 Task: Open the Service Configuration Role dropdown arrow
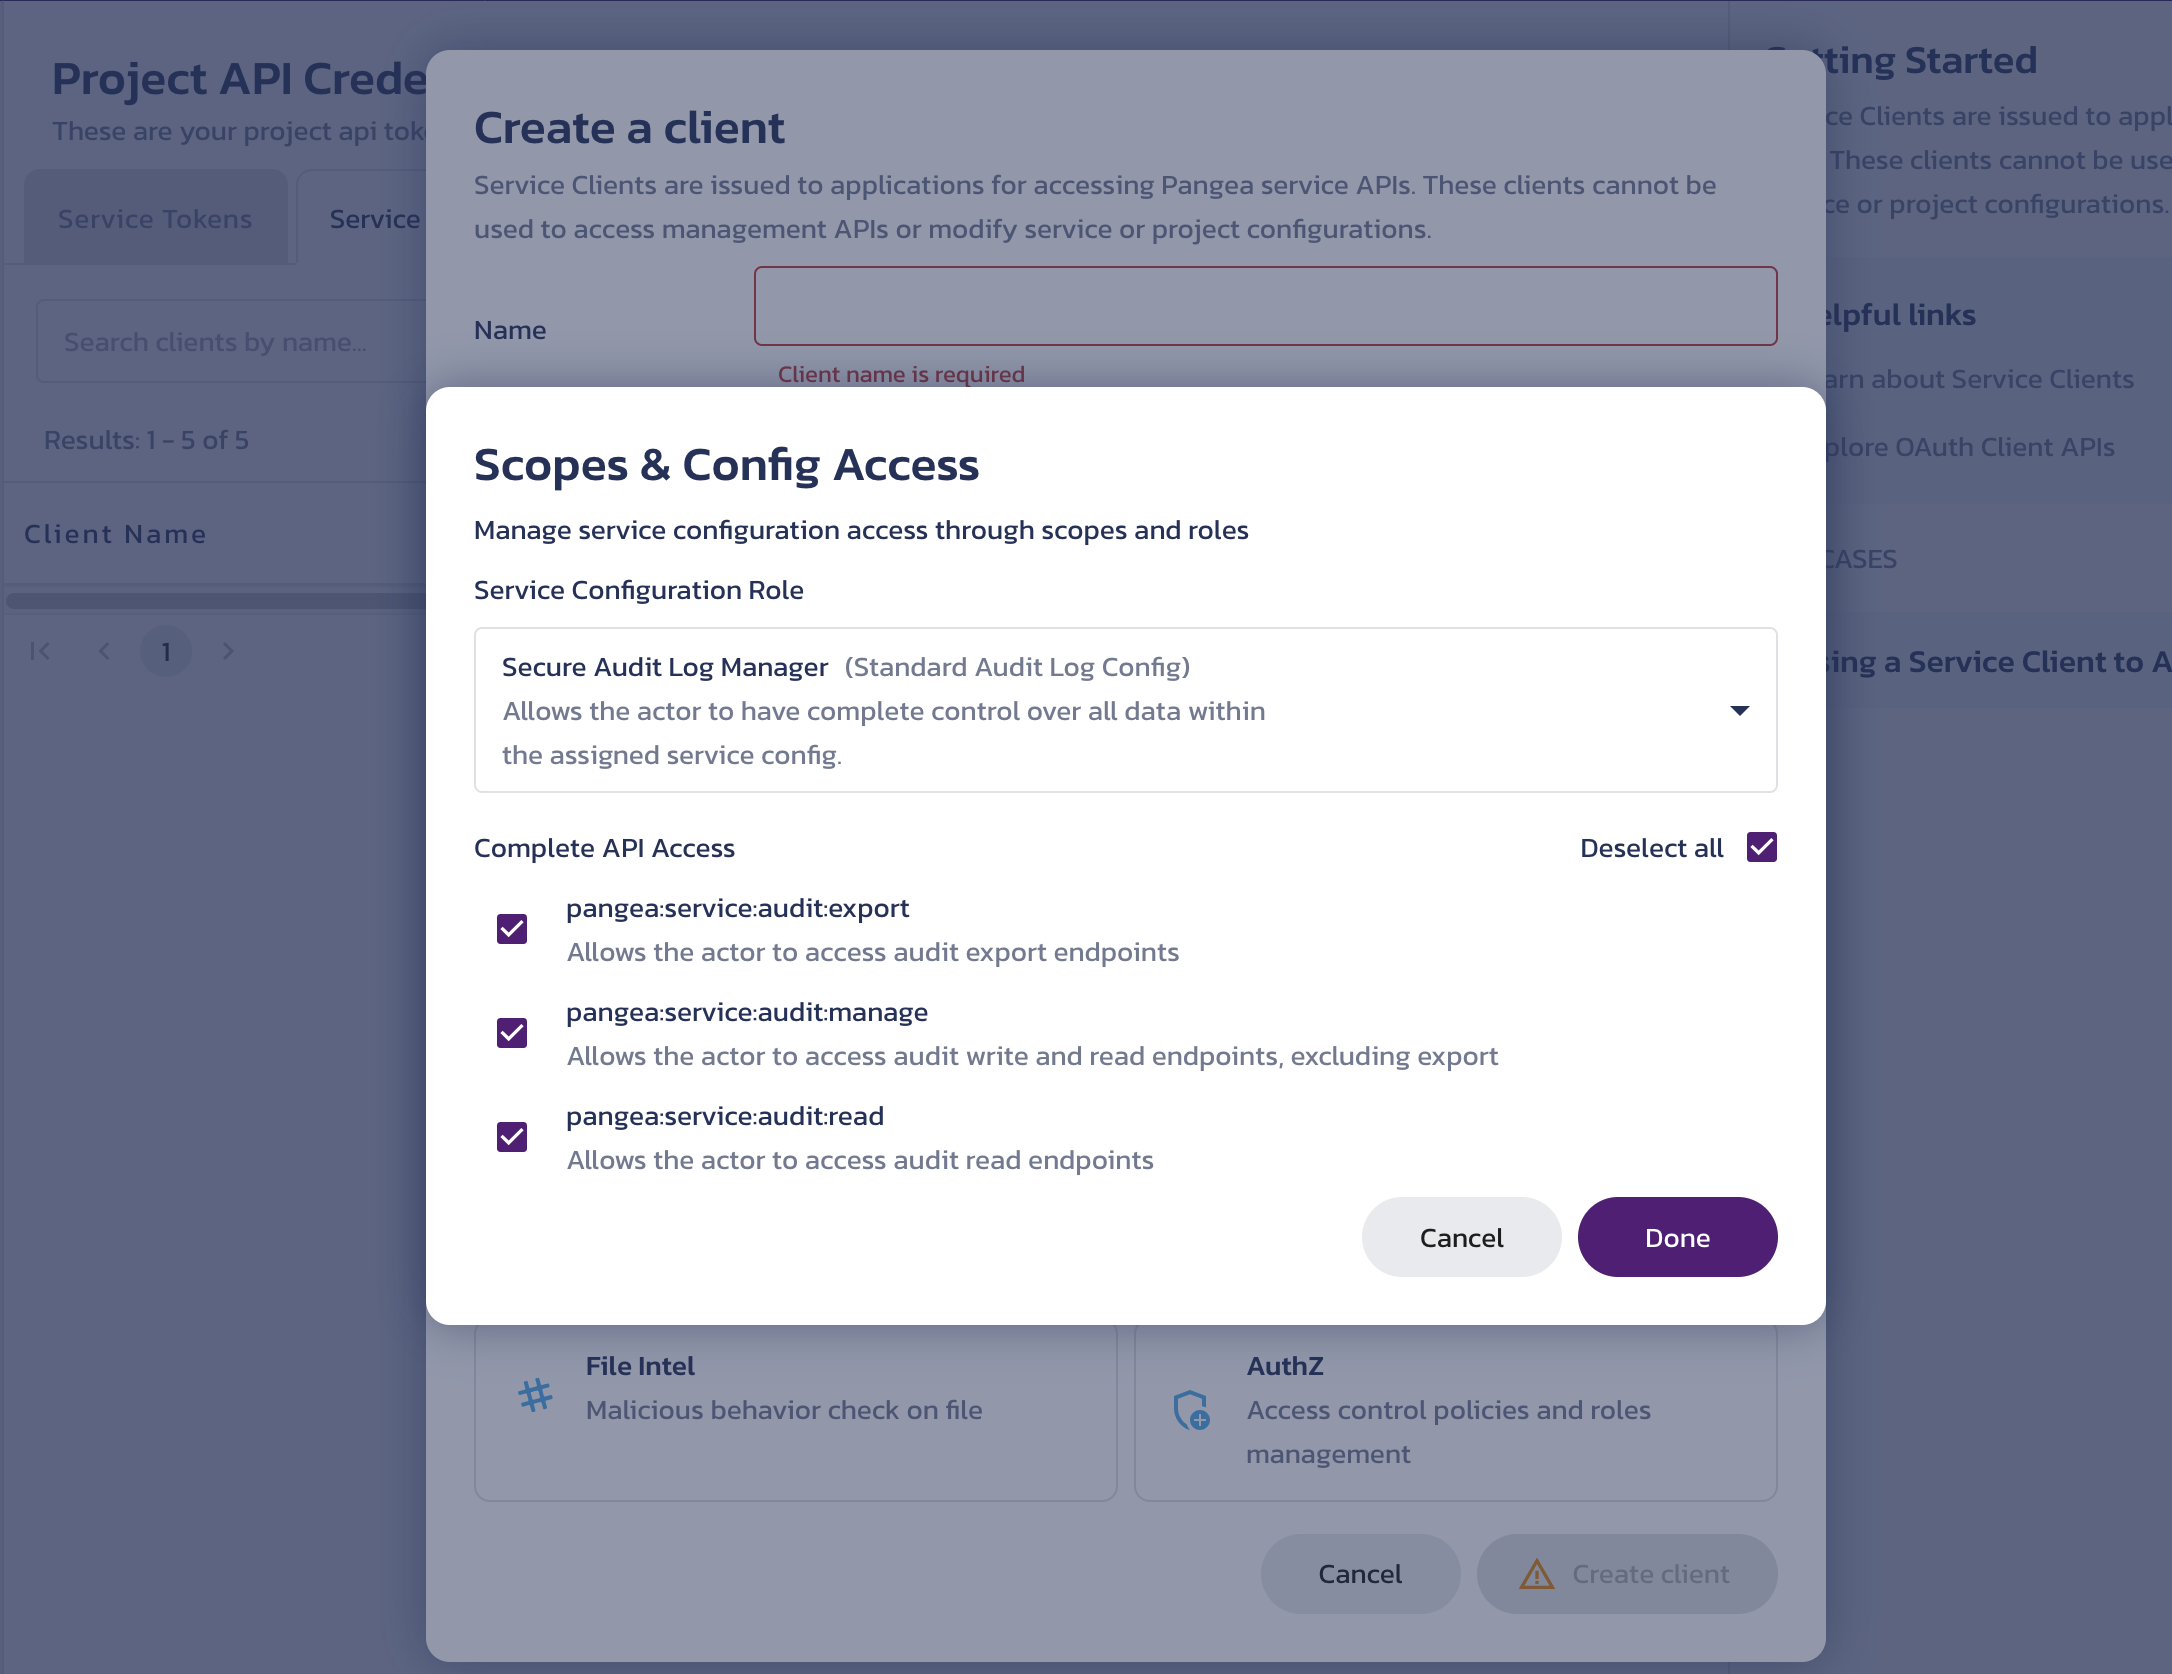coord(1740,710)
